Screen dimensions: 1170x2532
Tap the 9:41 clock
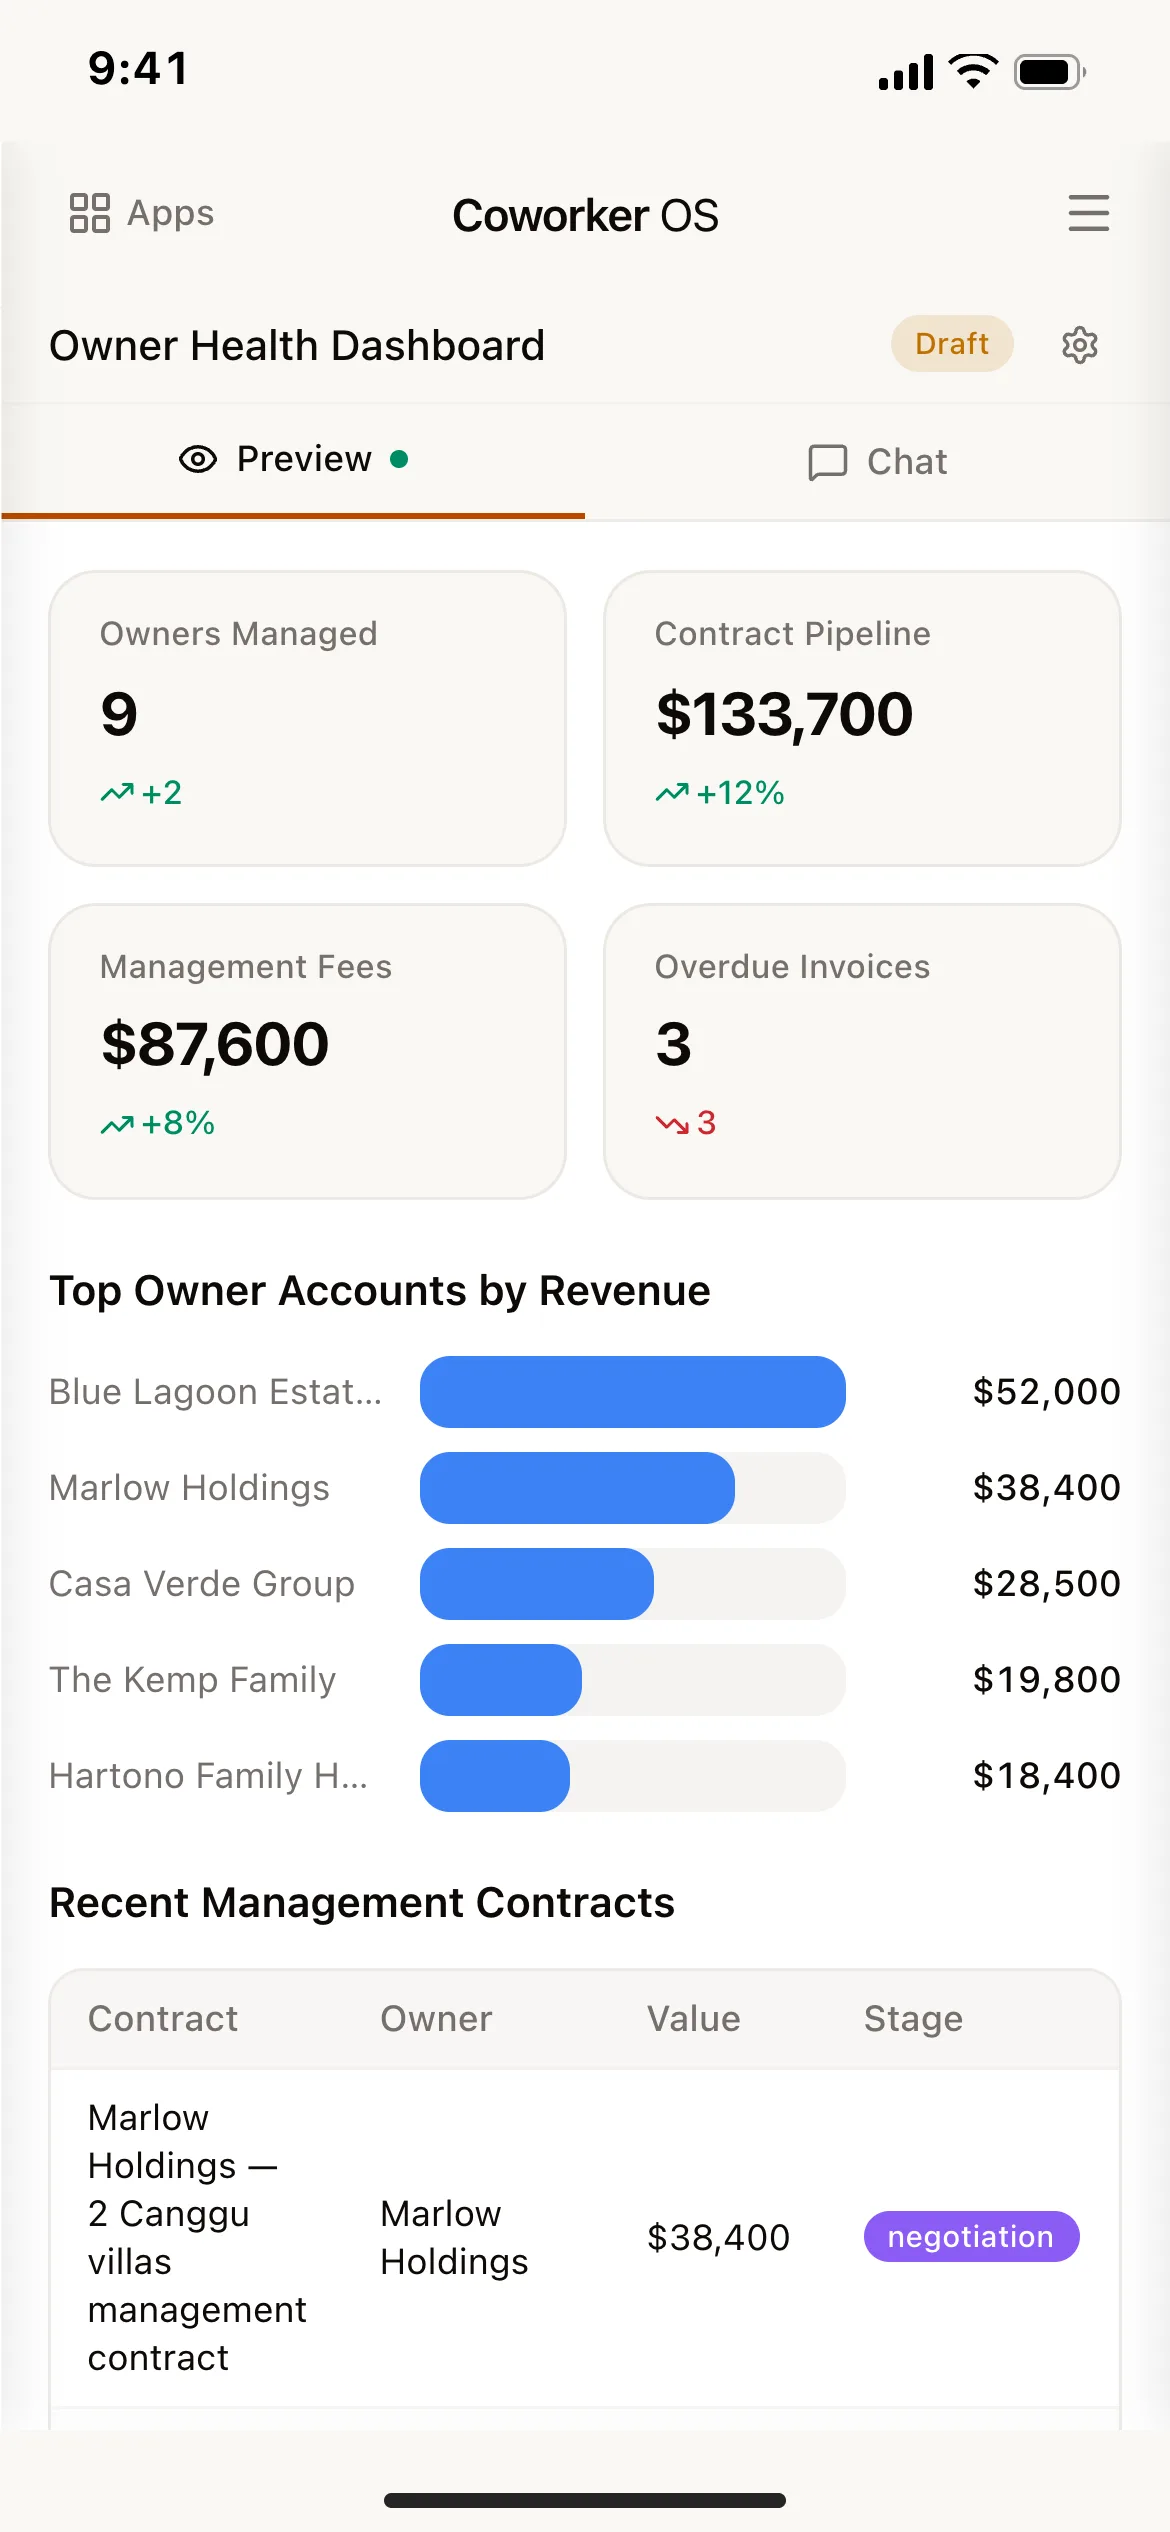[138, 69]
